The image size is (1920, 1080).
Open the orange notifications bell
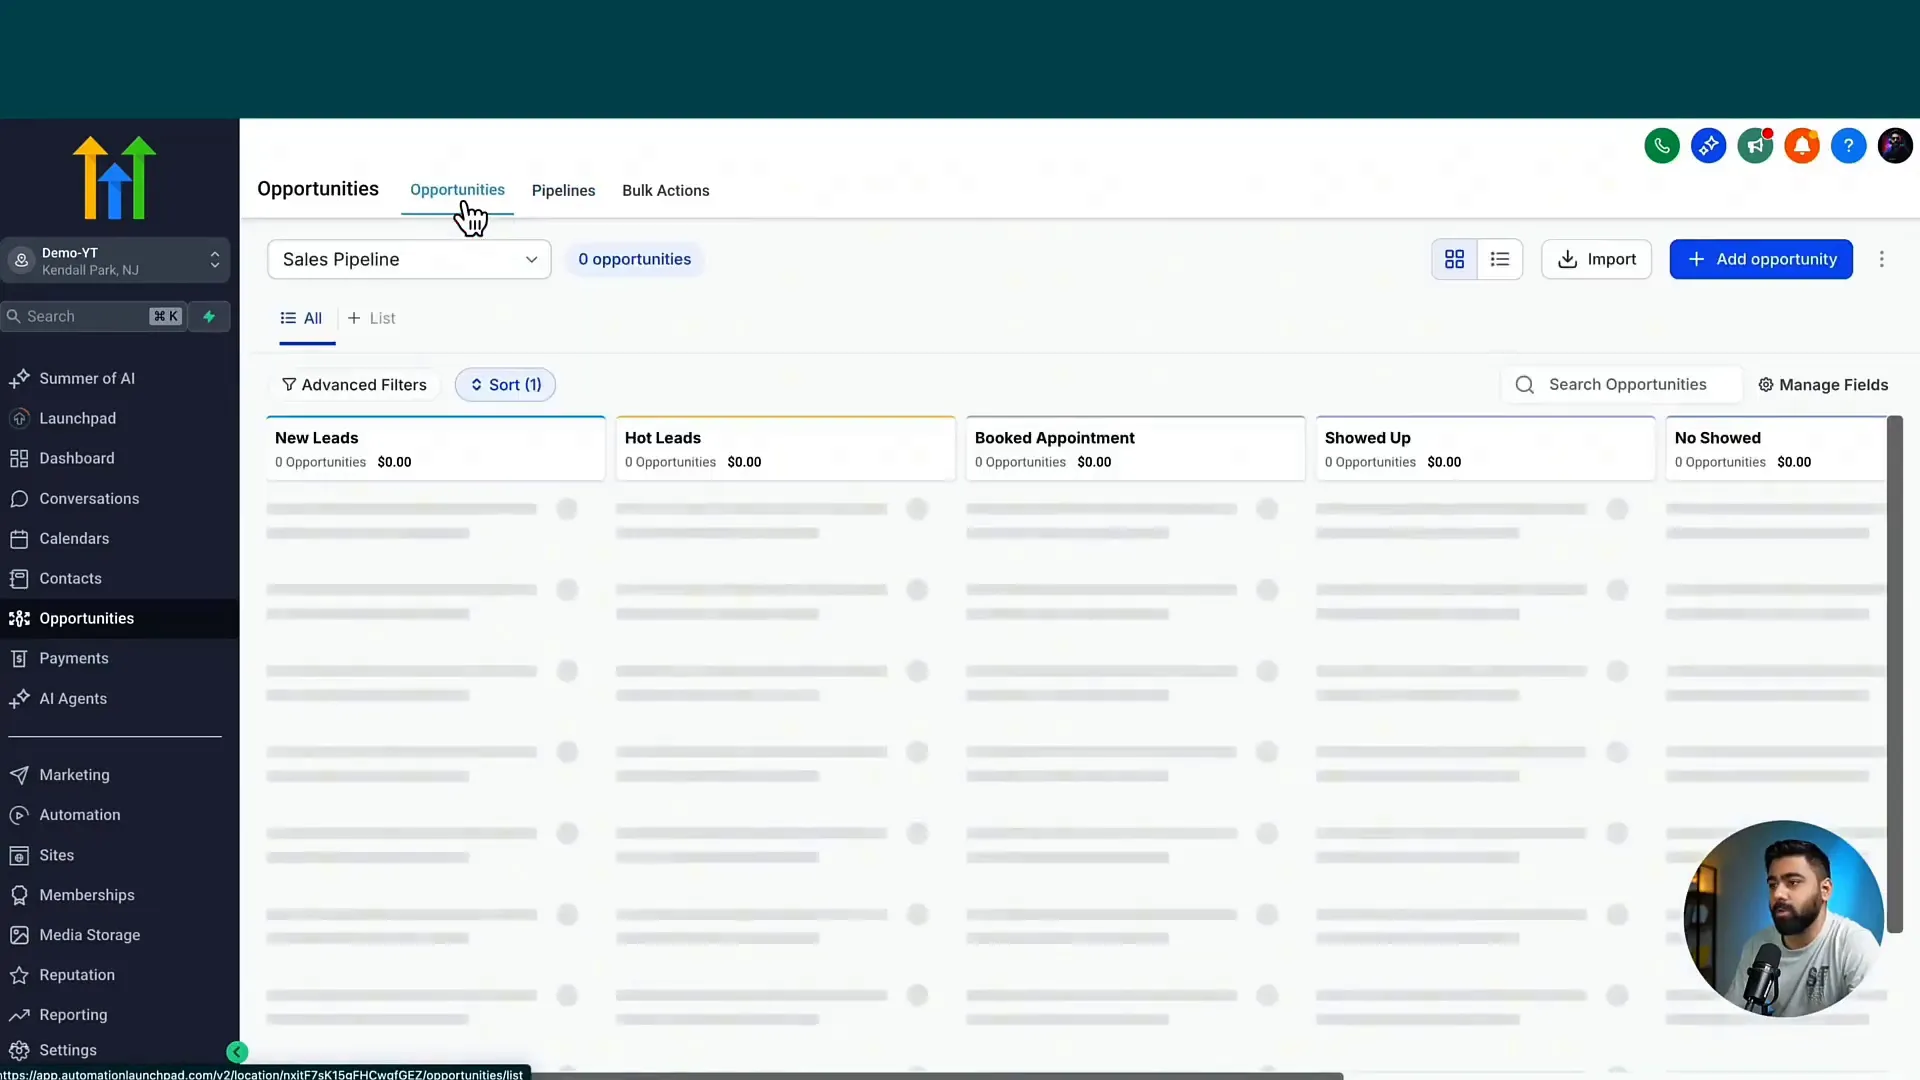[x=1802, y=146]
